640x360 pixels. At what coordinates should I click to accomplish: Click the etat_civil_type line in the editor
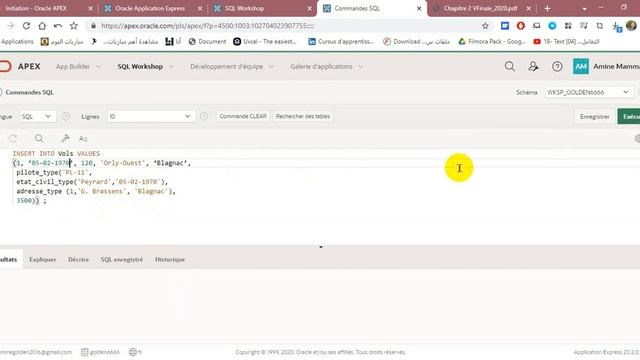coord(92,182)
